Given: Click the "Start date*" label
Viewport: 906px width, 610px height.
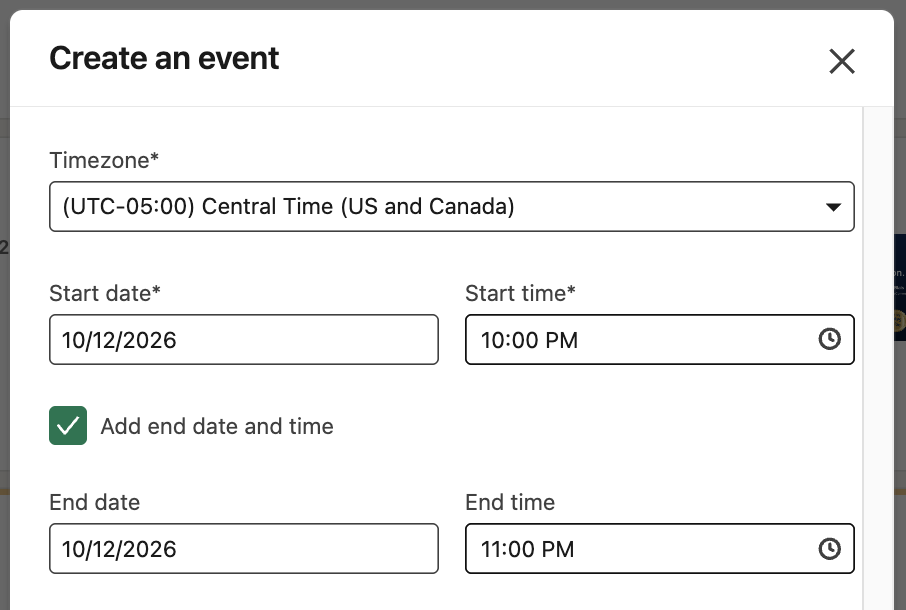Looking at the screenshot, I should [105, 293].
